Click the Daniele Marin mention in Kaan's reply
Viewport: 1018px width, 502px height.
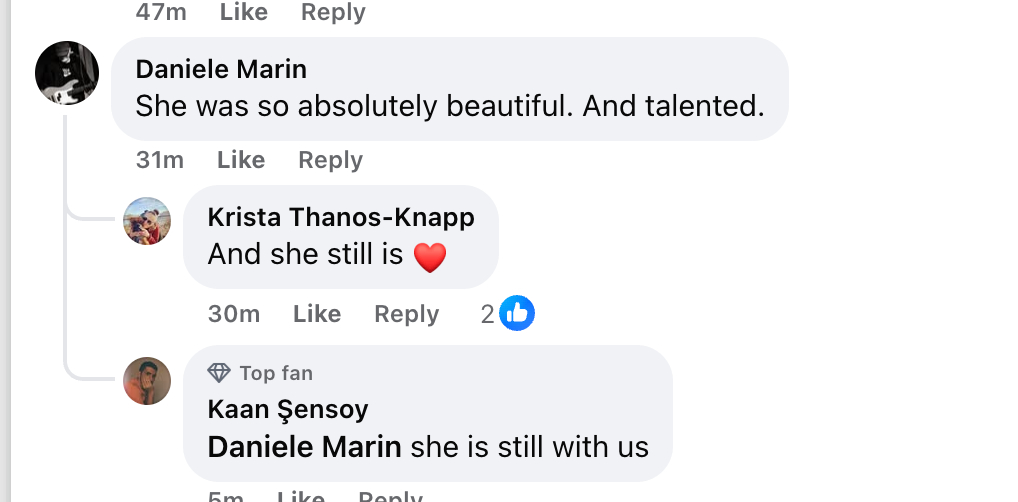[305, 447]
